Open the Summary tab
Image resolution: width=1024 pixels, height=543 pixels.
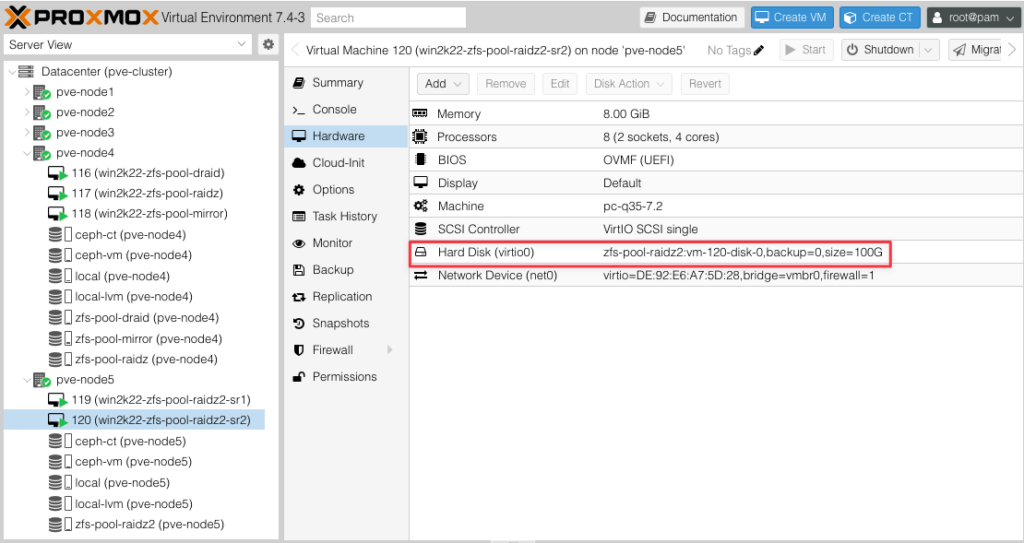tap(346, 82)
